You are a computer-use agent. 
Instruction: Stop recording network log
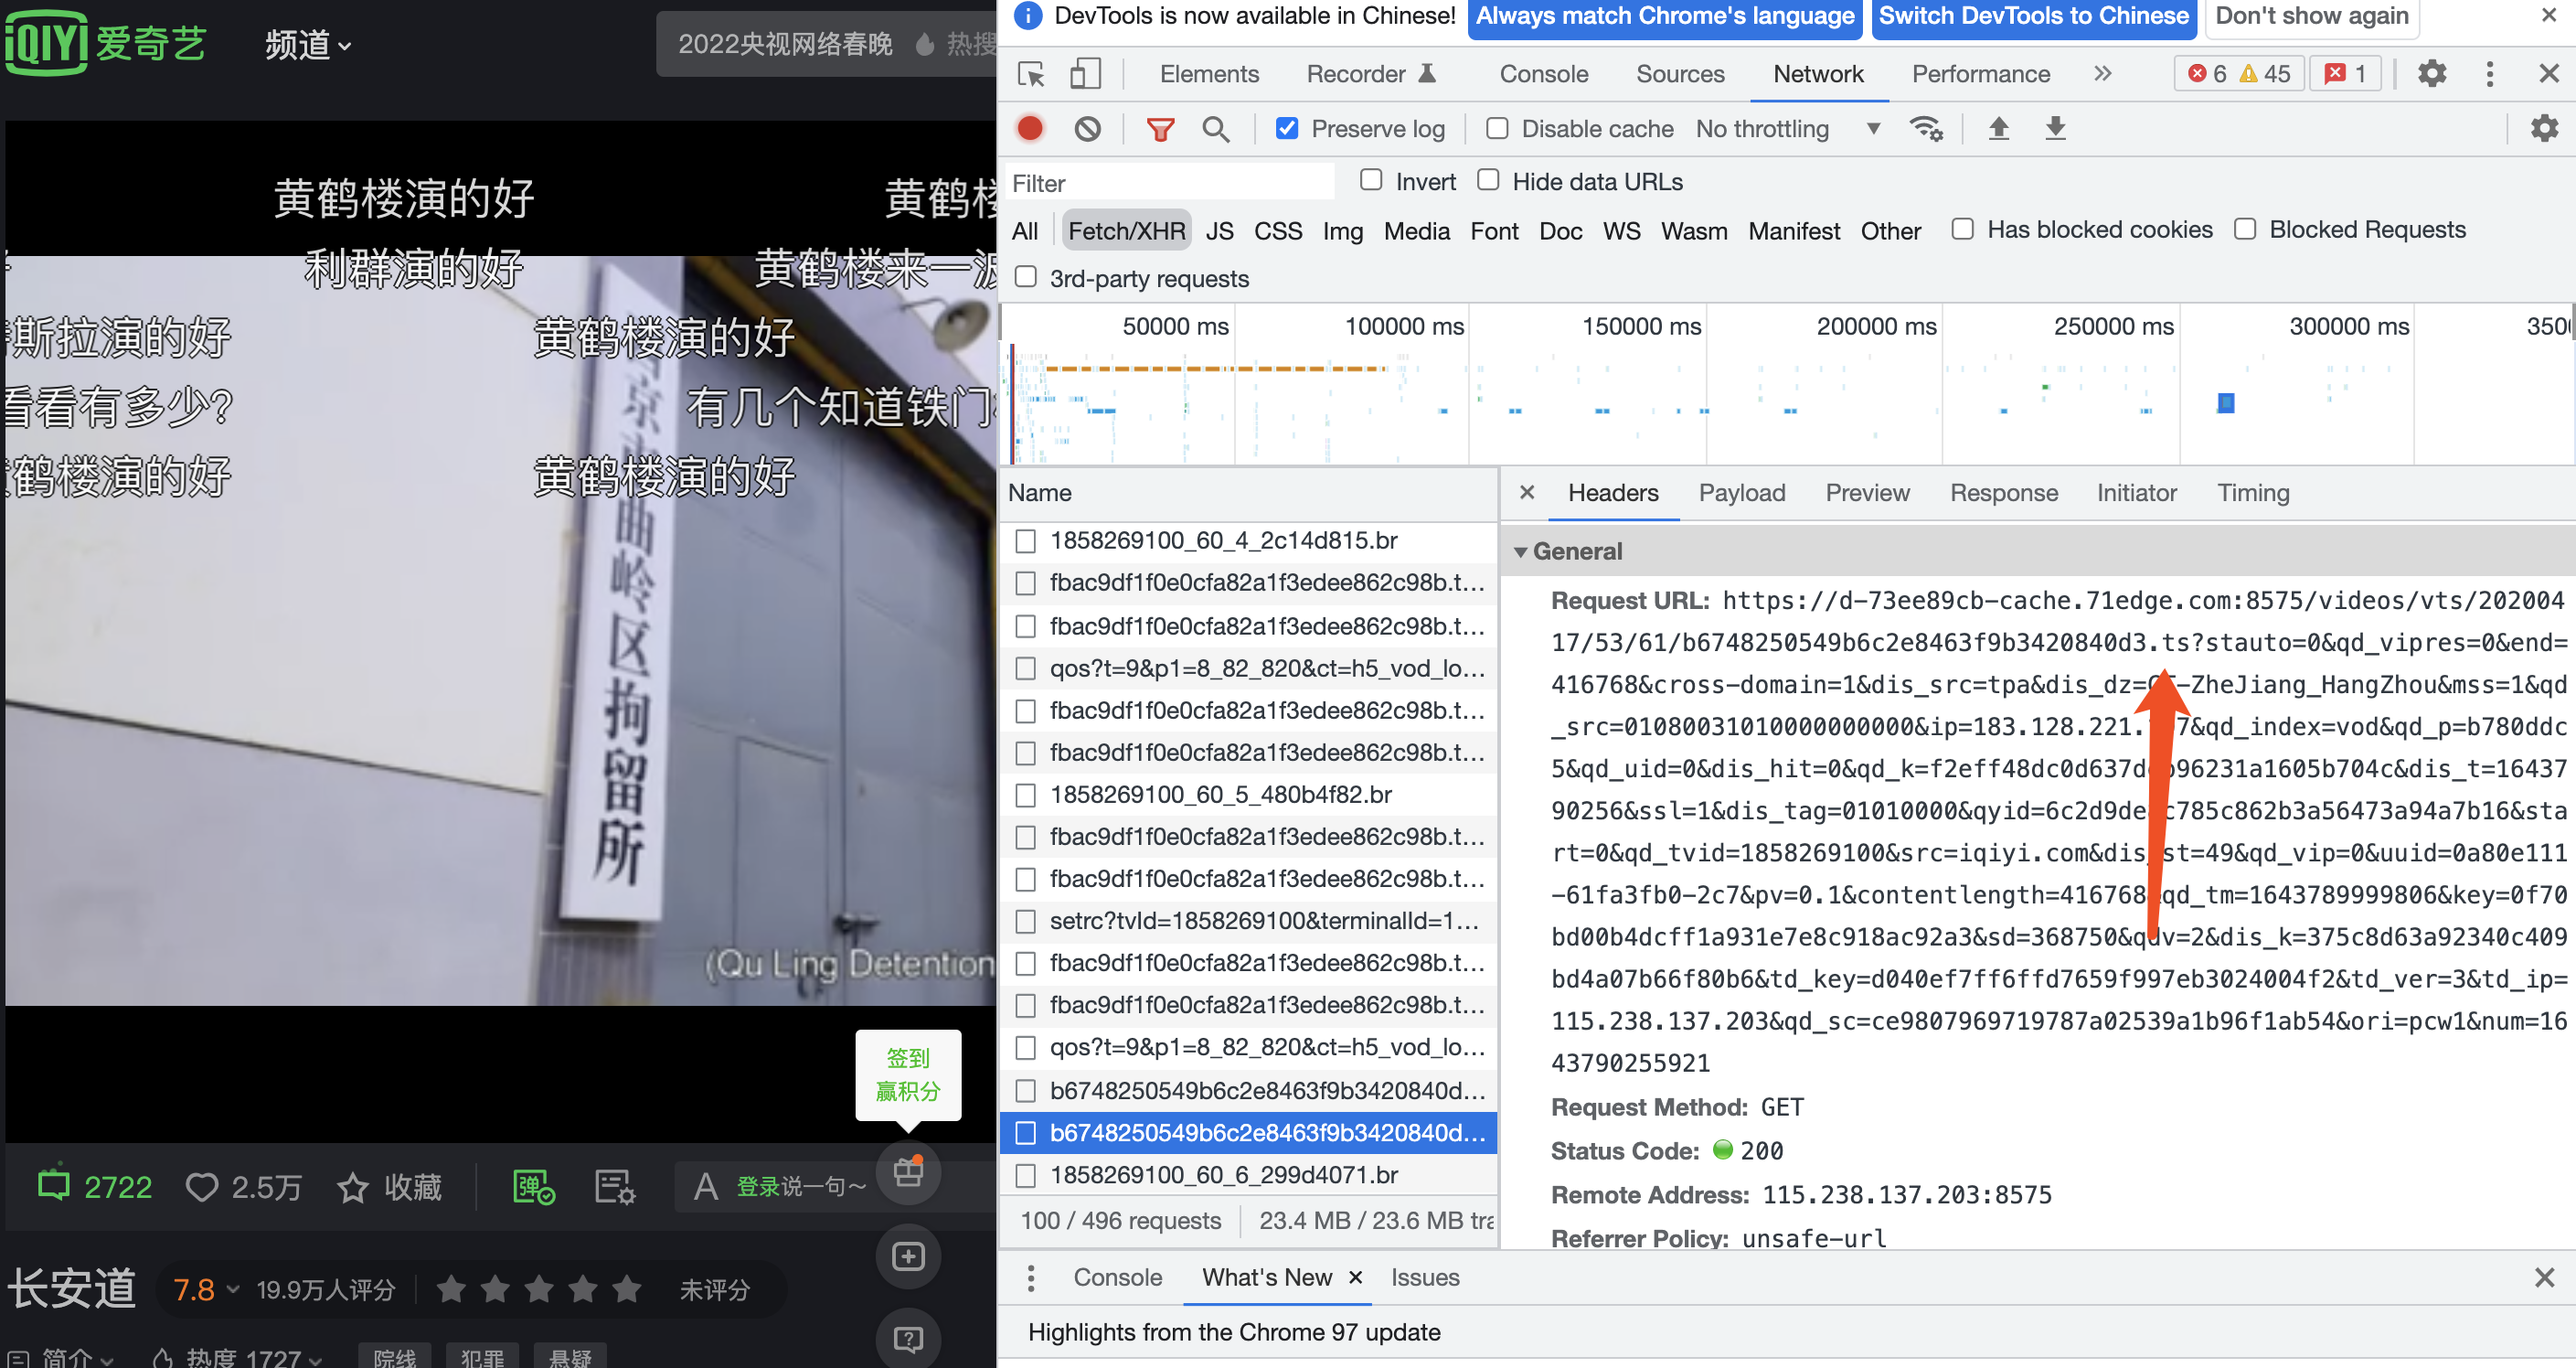(x=1031, y=128)
